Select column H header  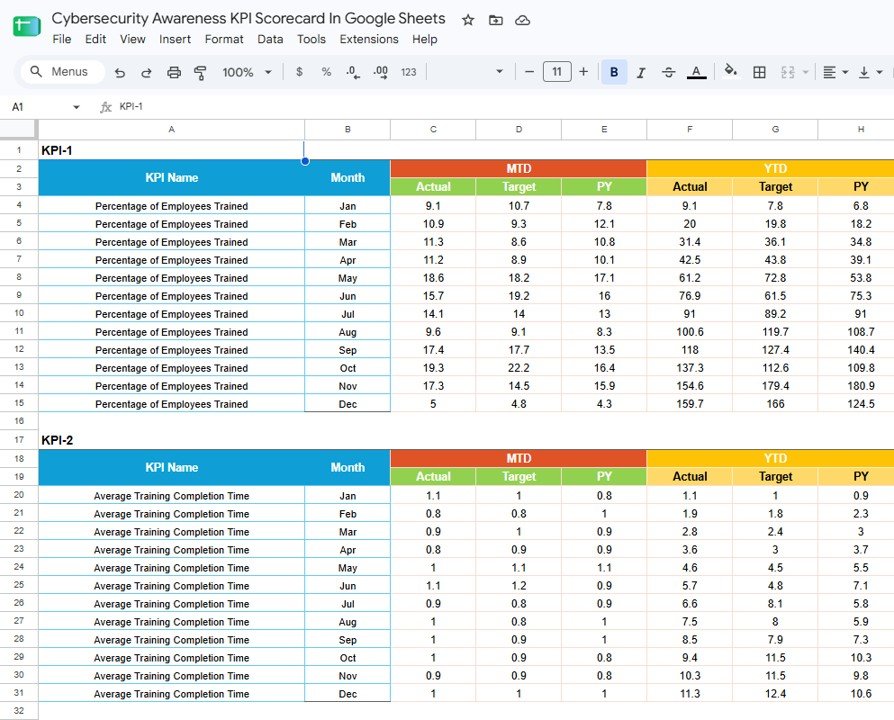[x=856, y=129]
